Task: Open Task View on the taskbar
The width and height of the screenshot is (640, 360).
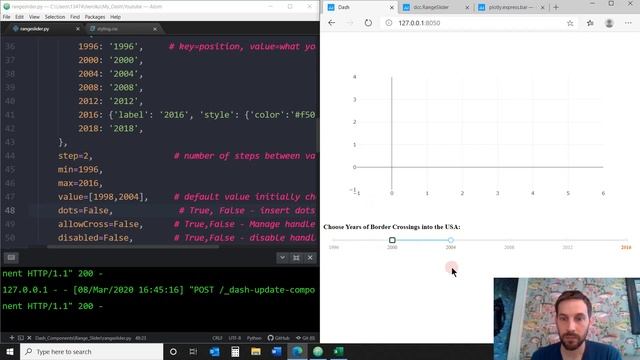Action: tap(193, 351)
